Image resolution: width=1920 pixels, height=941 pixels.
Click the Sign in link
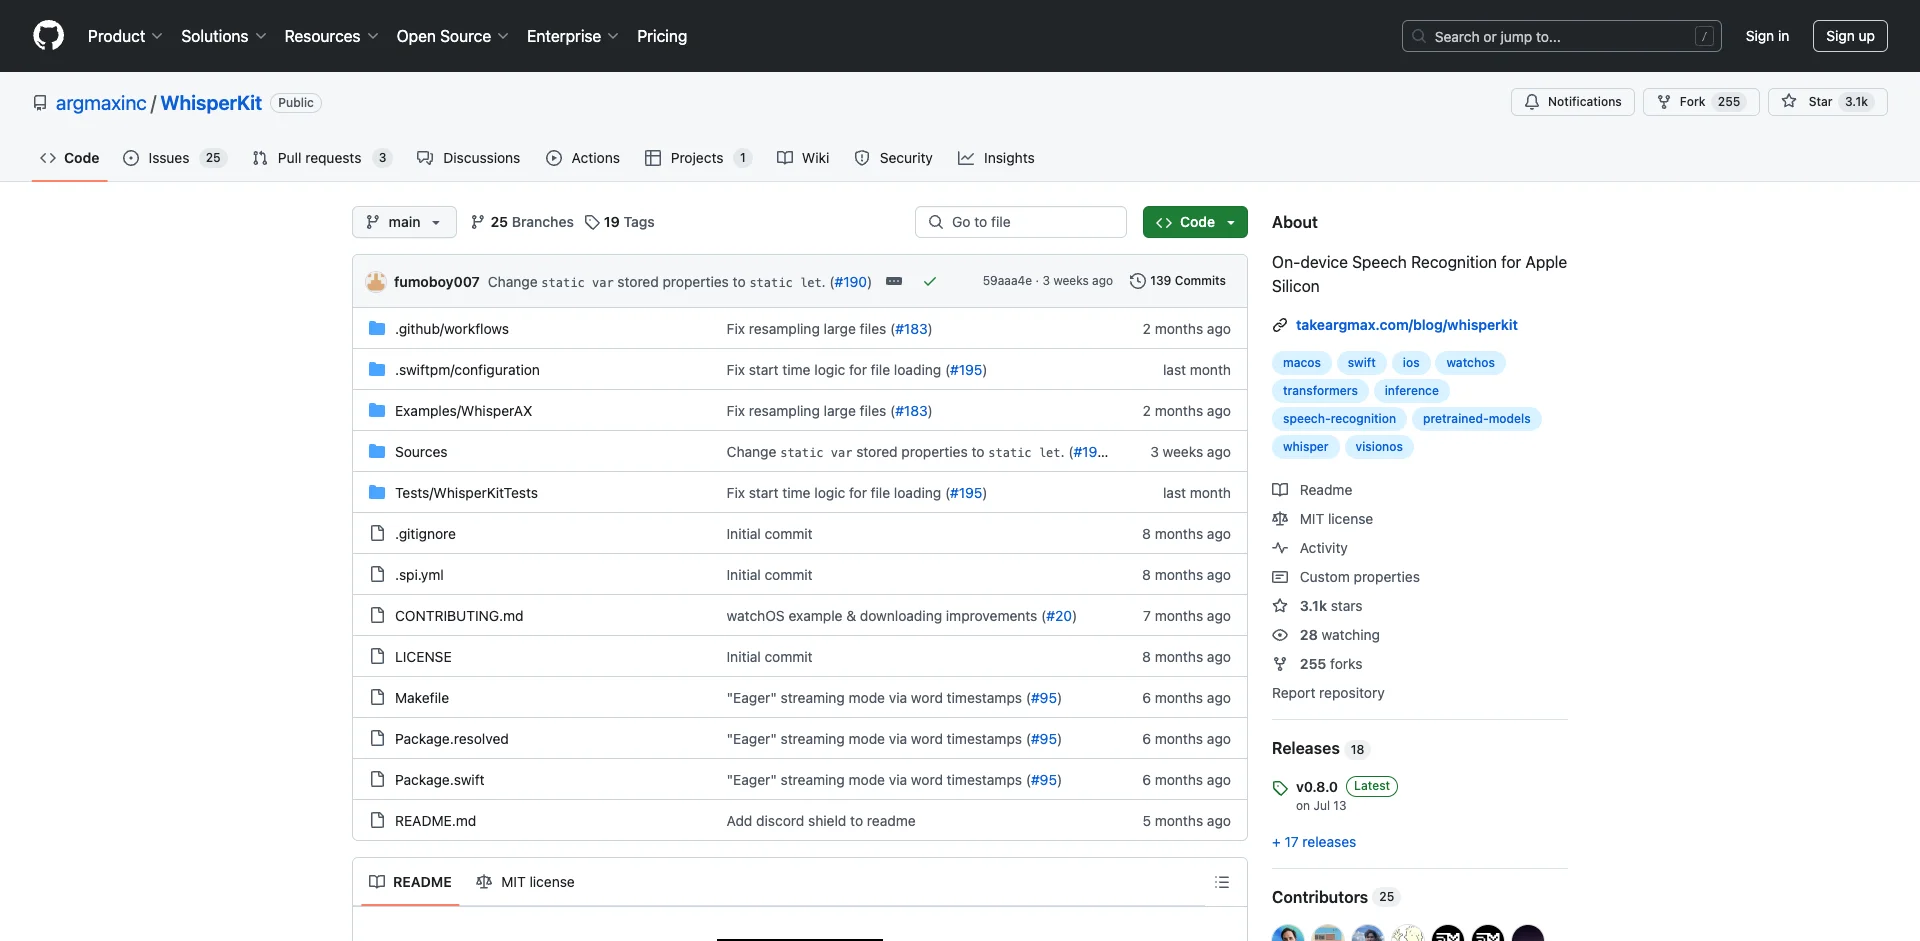pos(1767,36)
